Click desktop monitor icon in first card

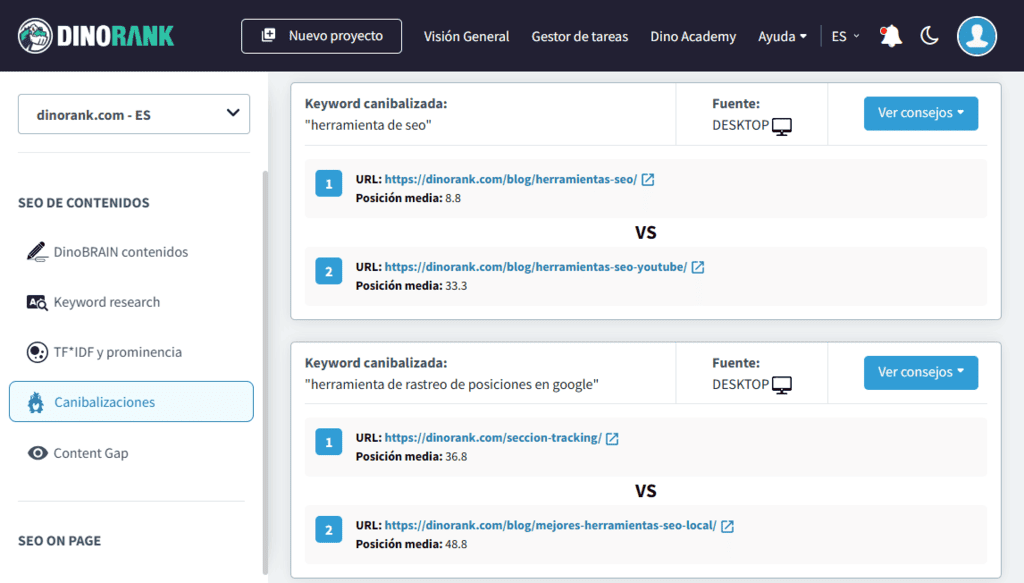(x=782, y=127)
